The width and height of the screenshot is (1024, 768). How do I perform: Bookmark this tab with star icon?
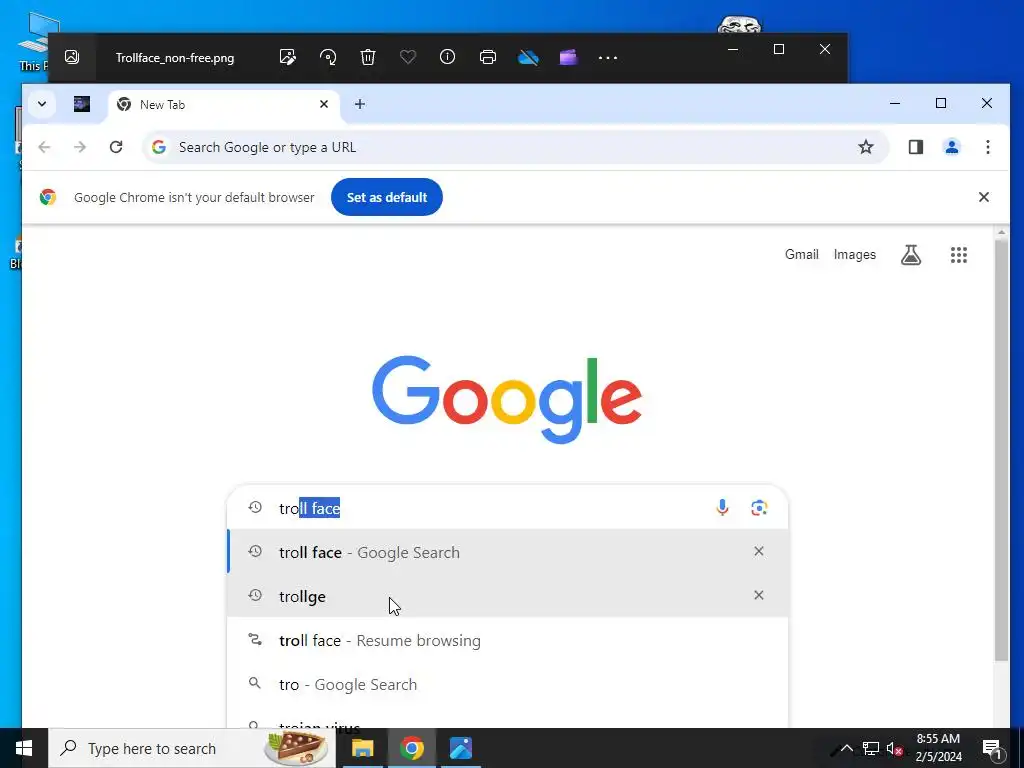866,148
